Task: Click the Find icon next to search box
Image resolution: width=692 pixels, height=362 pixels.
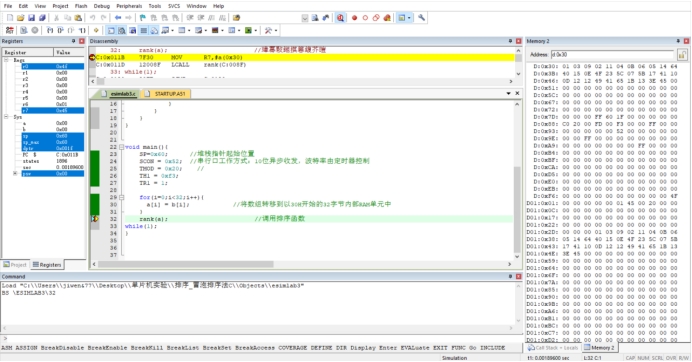Action: (x=315, y=18)
